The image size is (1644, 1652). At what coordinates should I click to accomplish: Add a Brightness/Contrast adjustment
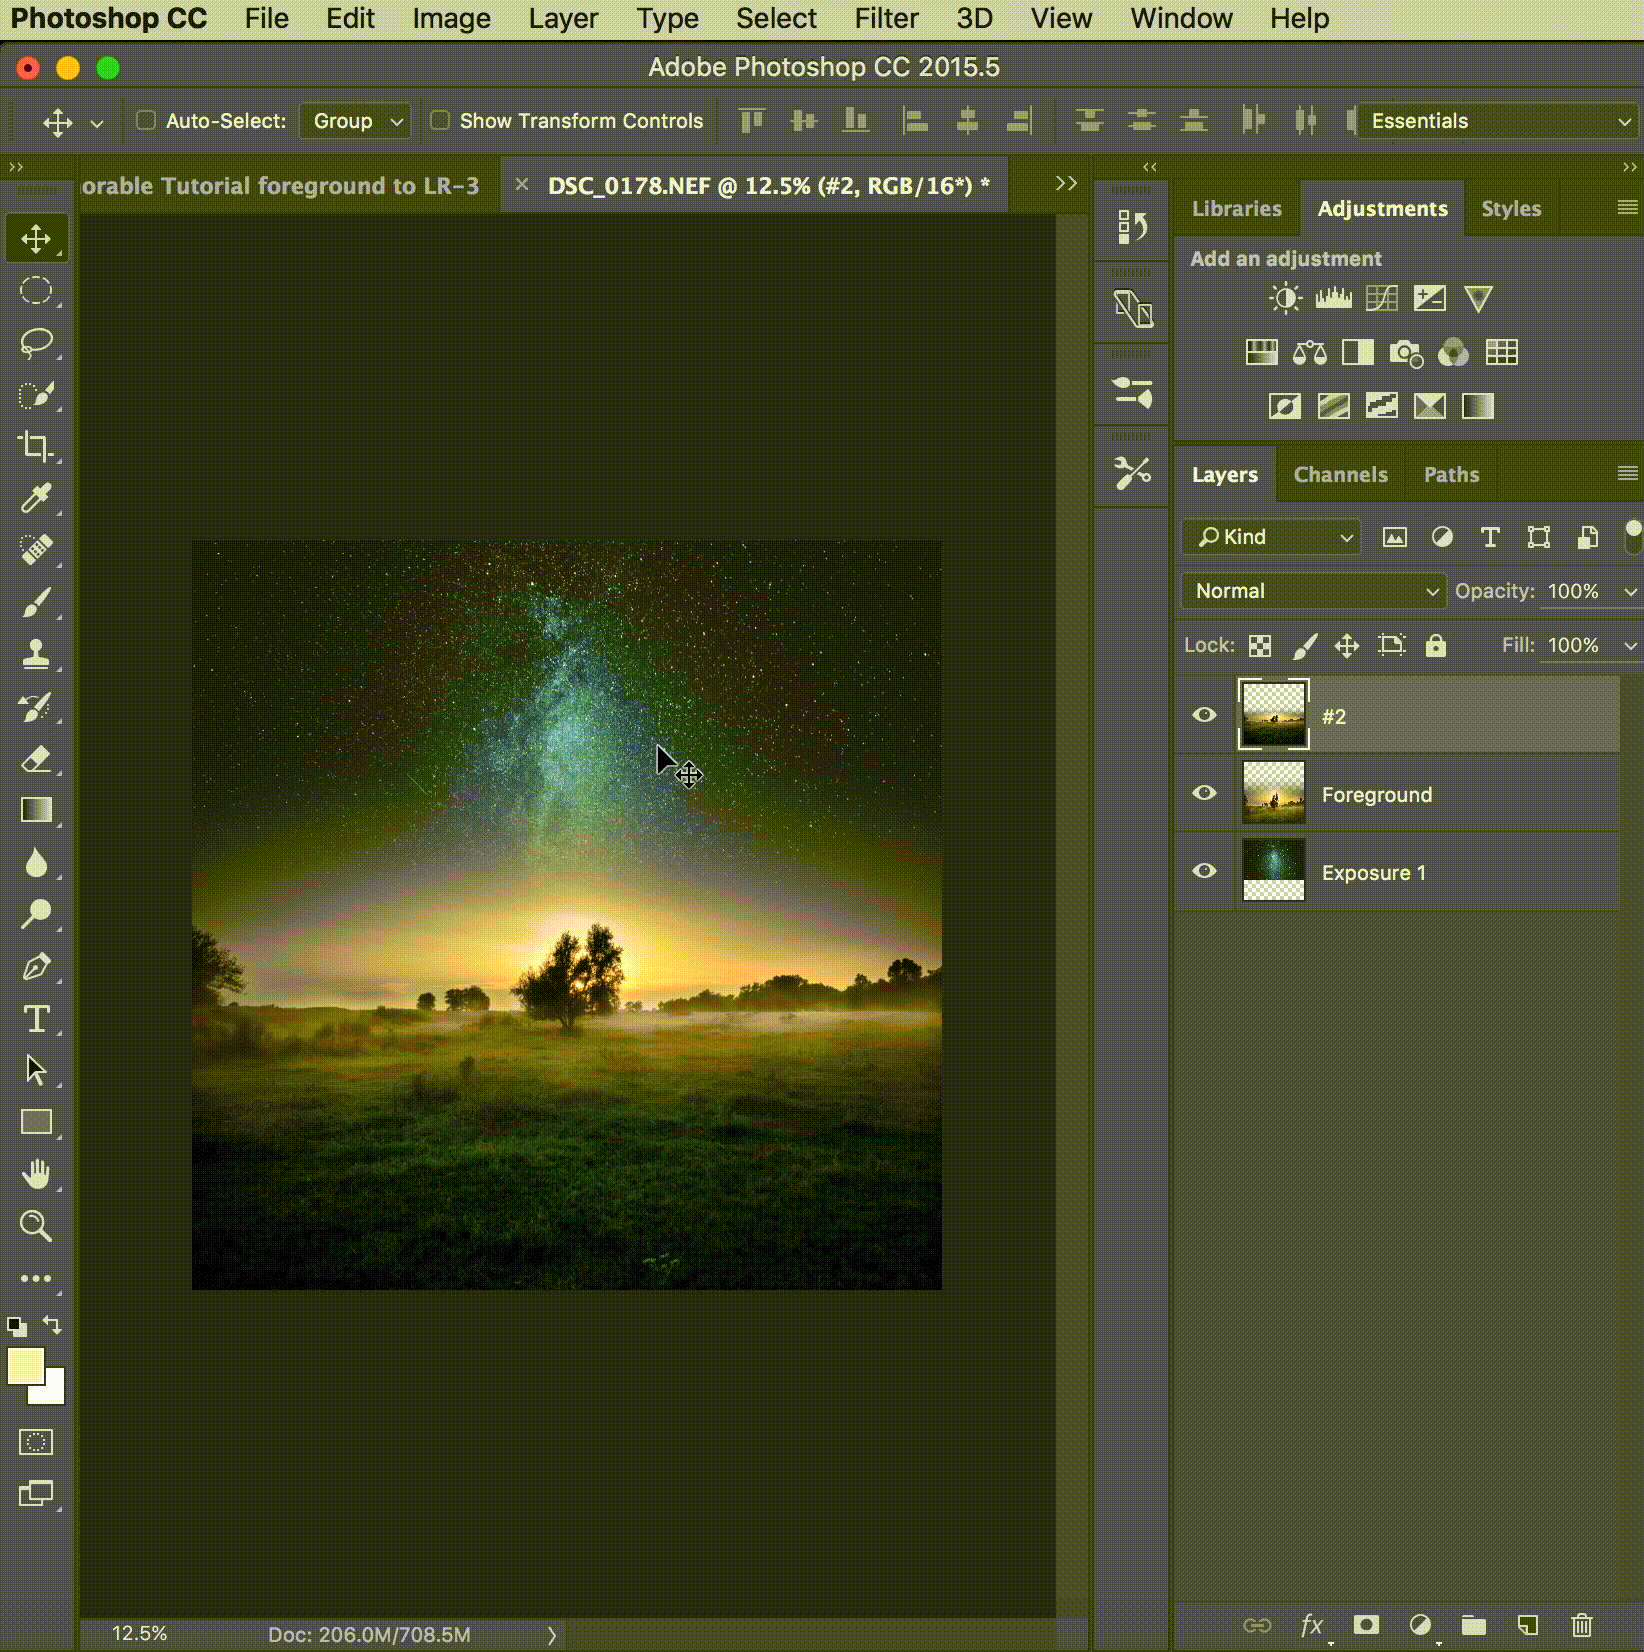click(1285, 298)
